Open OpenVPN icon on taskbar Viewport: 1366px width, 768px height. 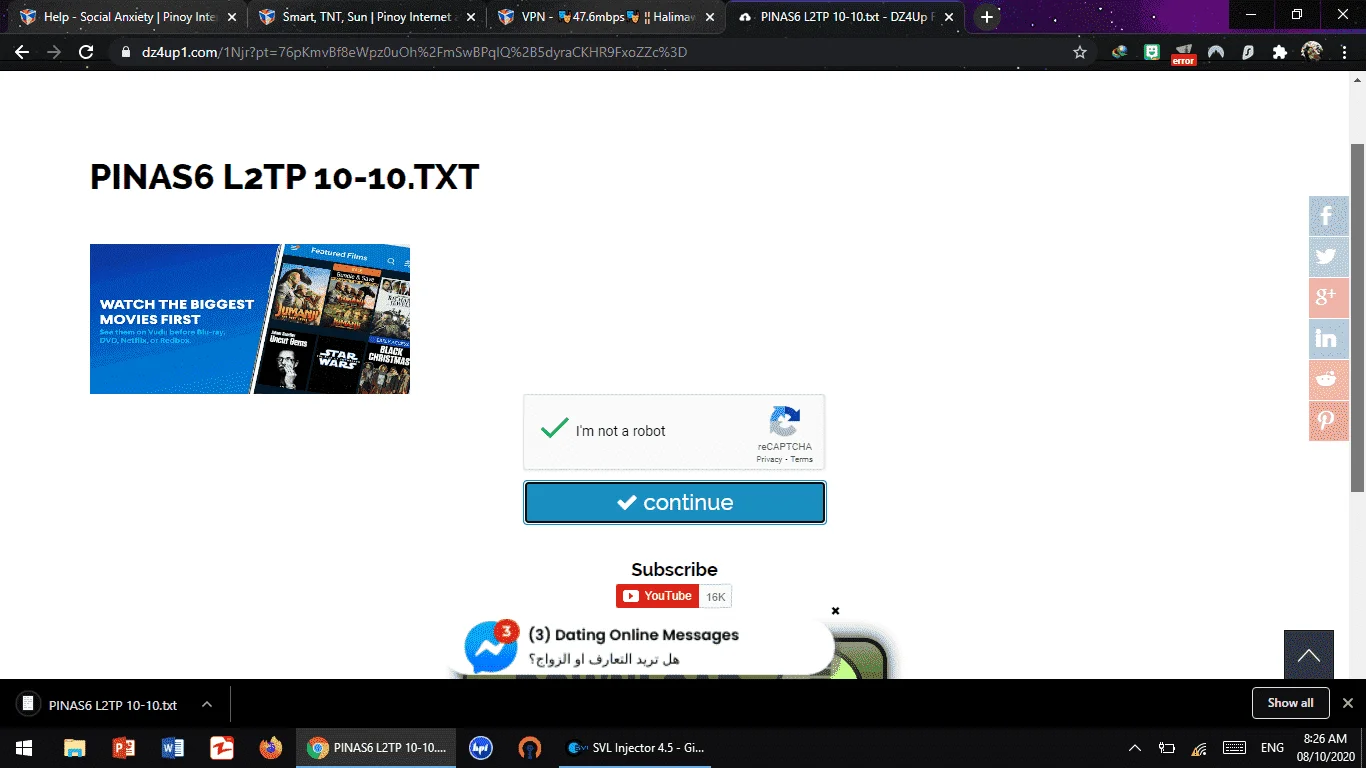(530, 747)
